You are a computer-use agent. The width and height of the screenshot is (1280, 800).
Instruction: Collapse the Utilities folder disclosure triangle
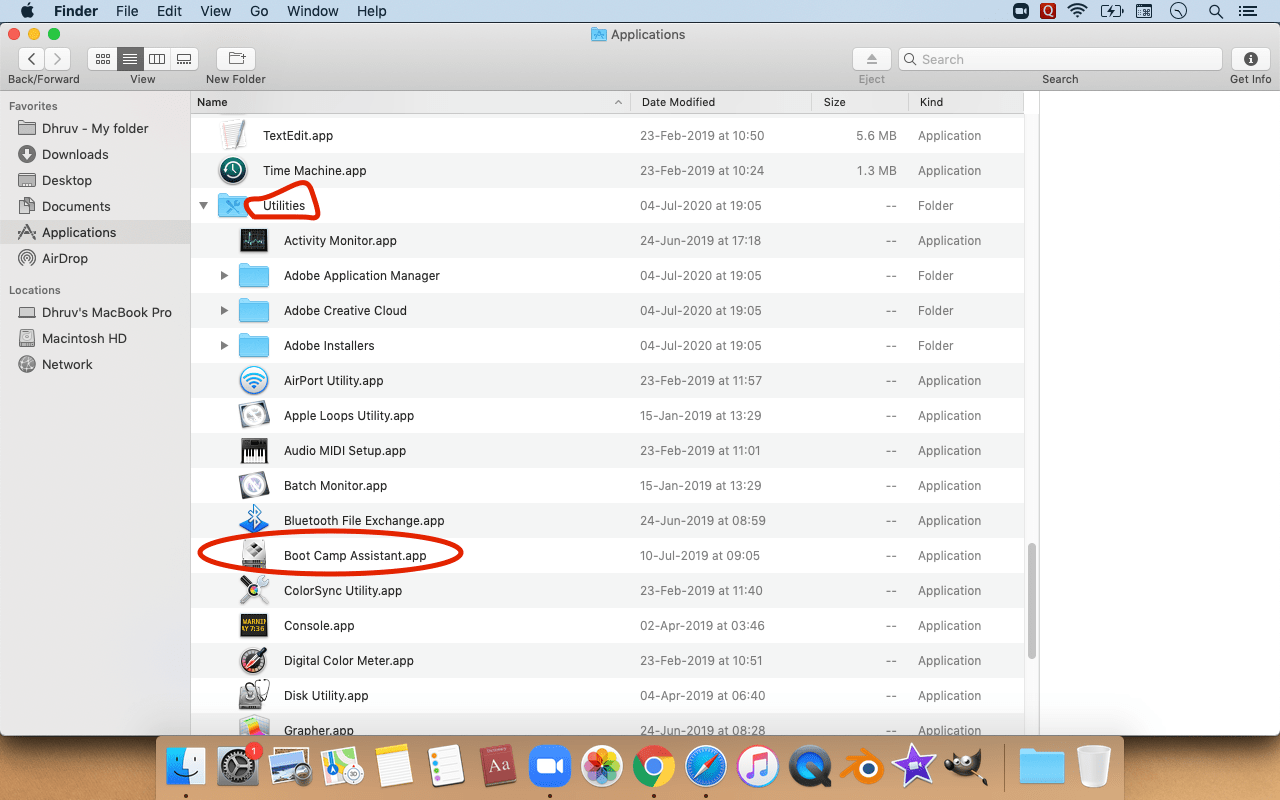click(x=204, y=206)
